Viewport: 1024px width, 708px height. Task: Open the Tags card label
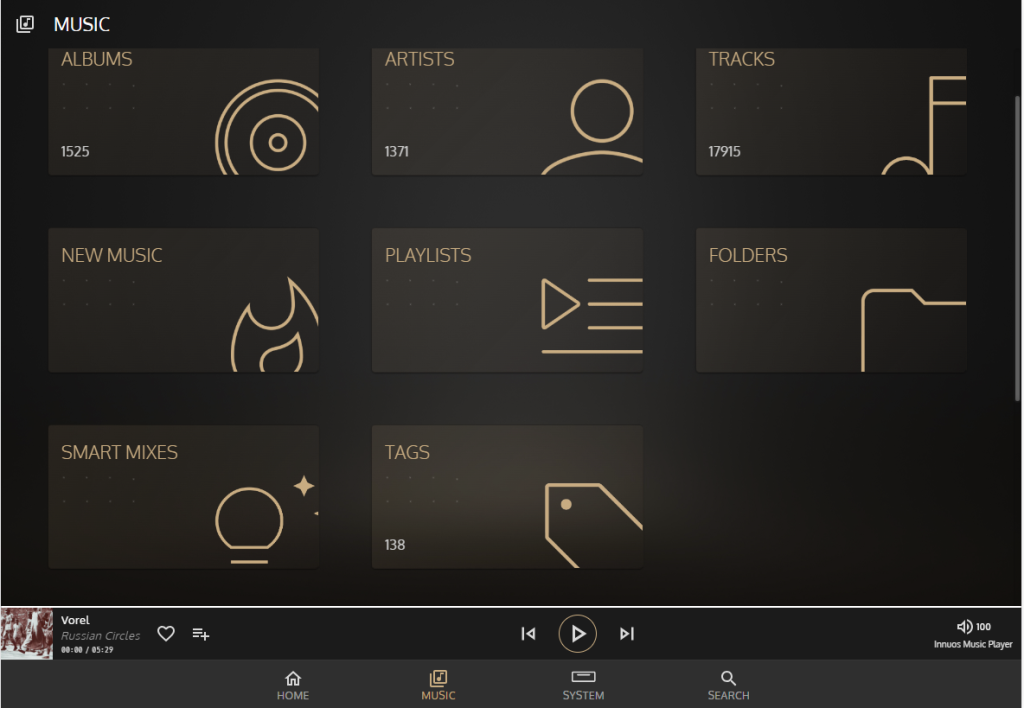tap(407, 453)
